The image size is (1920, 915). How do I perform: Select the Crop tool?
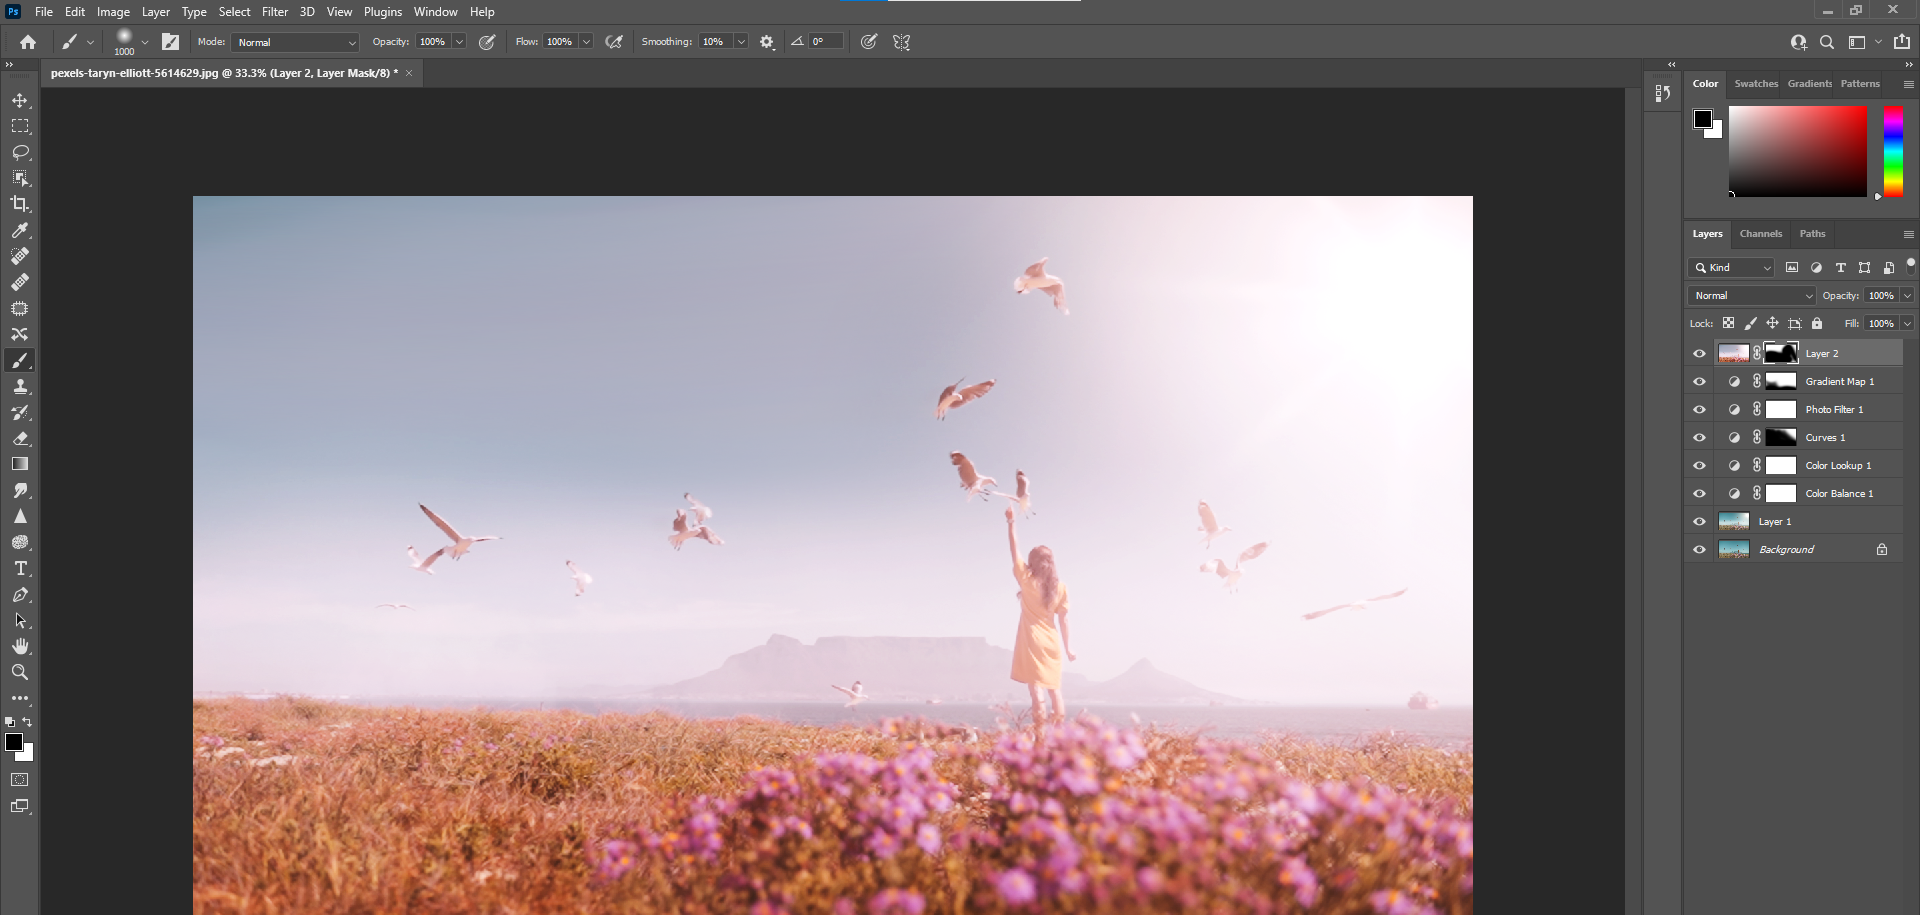coord(20,204)
